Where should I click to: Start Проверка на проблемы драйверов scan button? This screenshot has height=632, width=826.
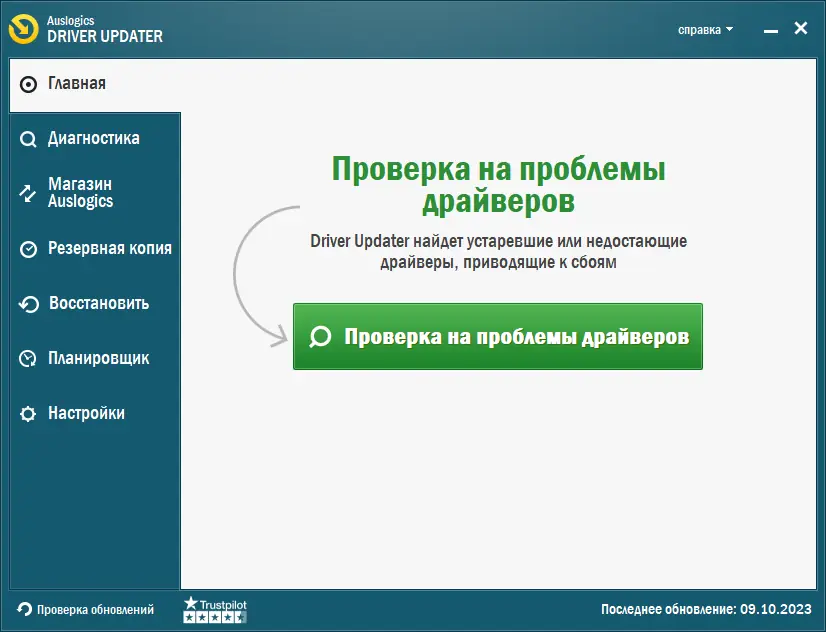pos(498,337)
